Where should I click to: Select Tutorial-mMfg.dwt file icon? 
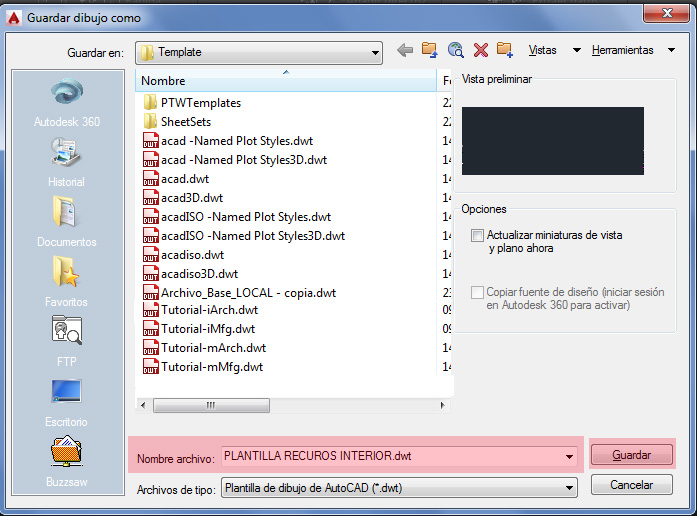pyautogui.click(x=150, y=367)
